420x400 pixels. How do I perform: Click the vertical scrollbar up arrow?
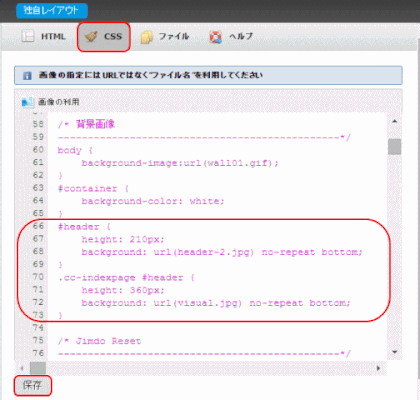click(395, 121)
